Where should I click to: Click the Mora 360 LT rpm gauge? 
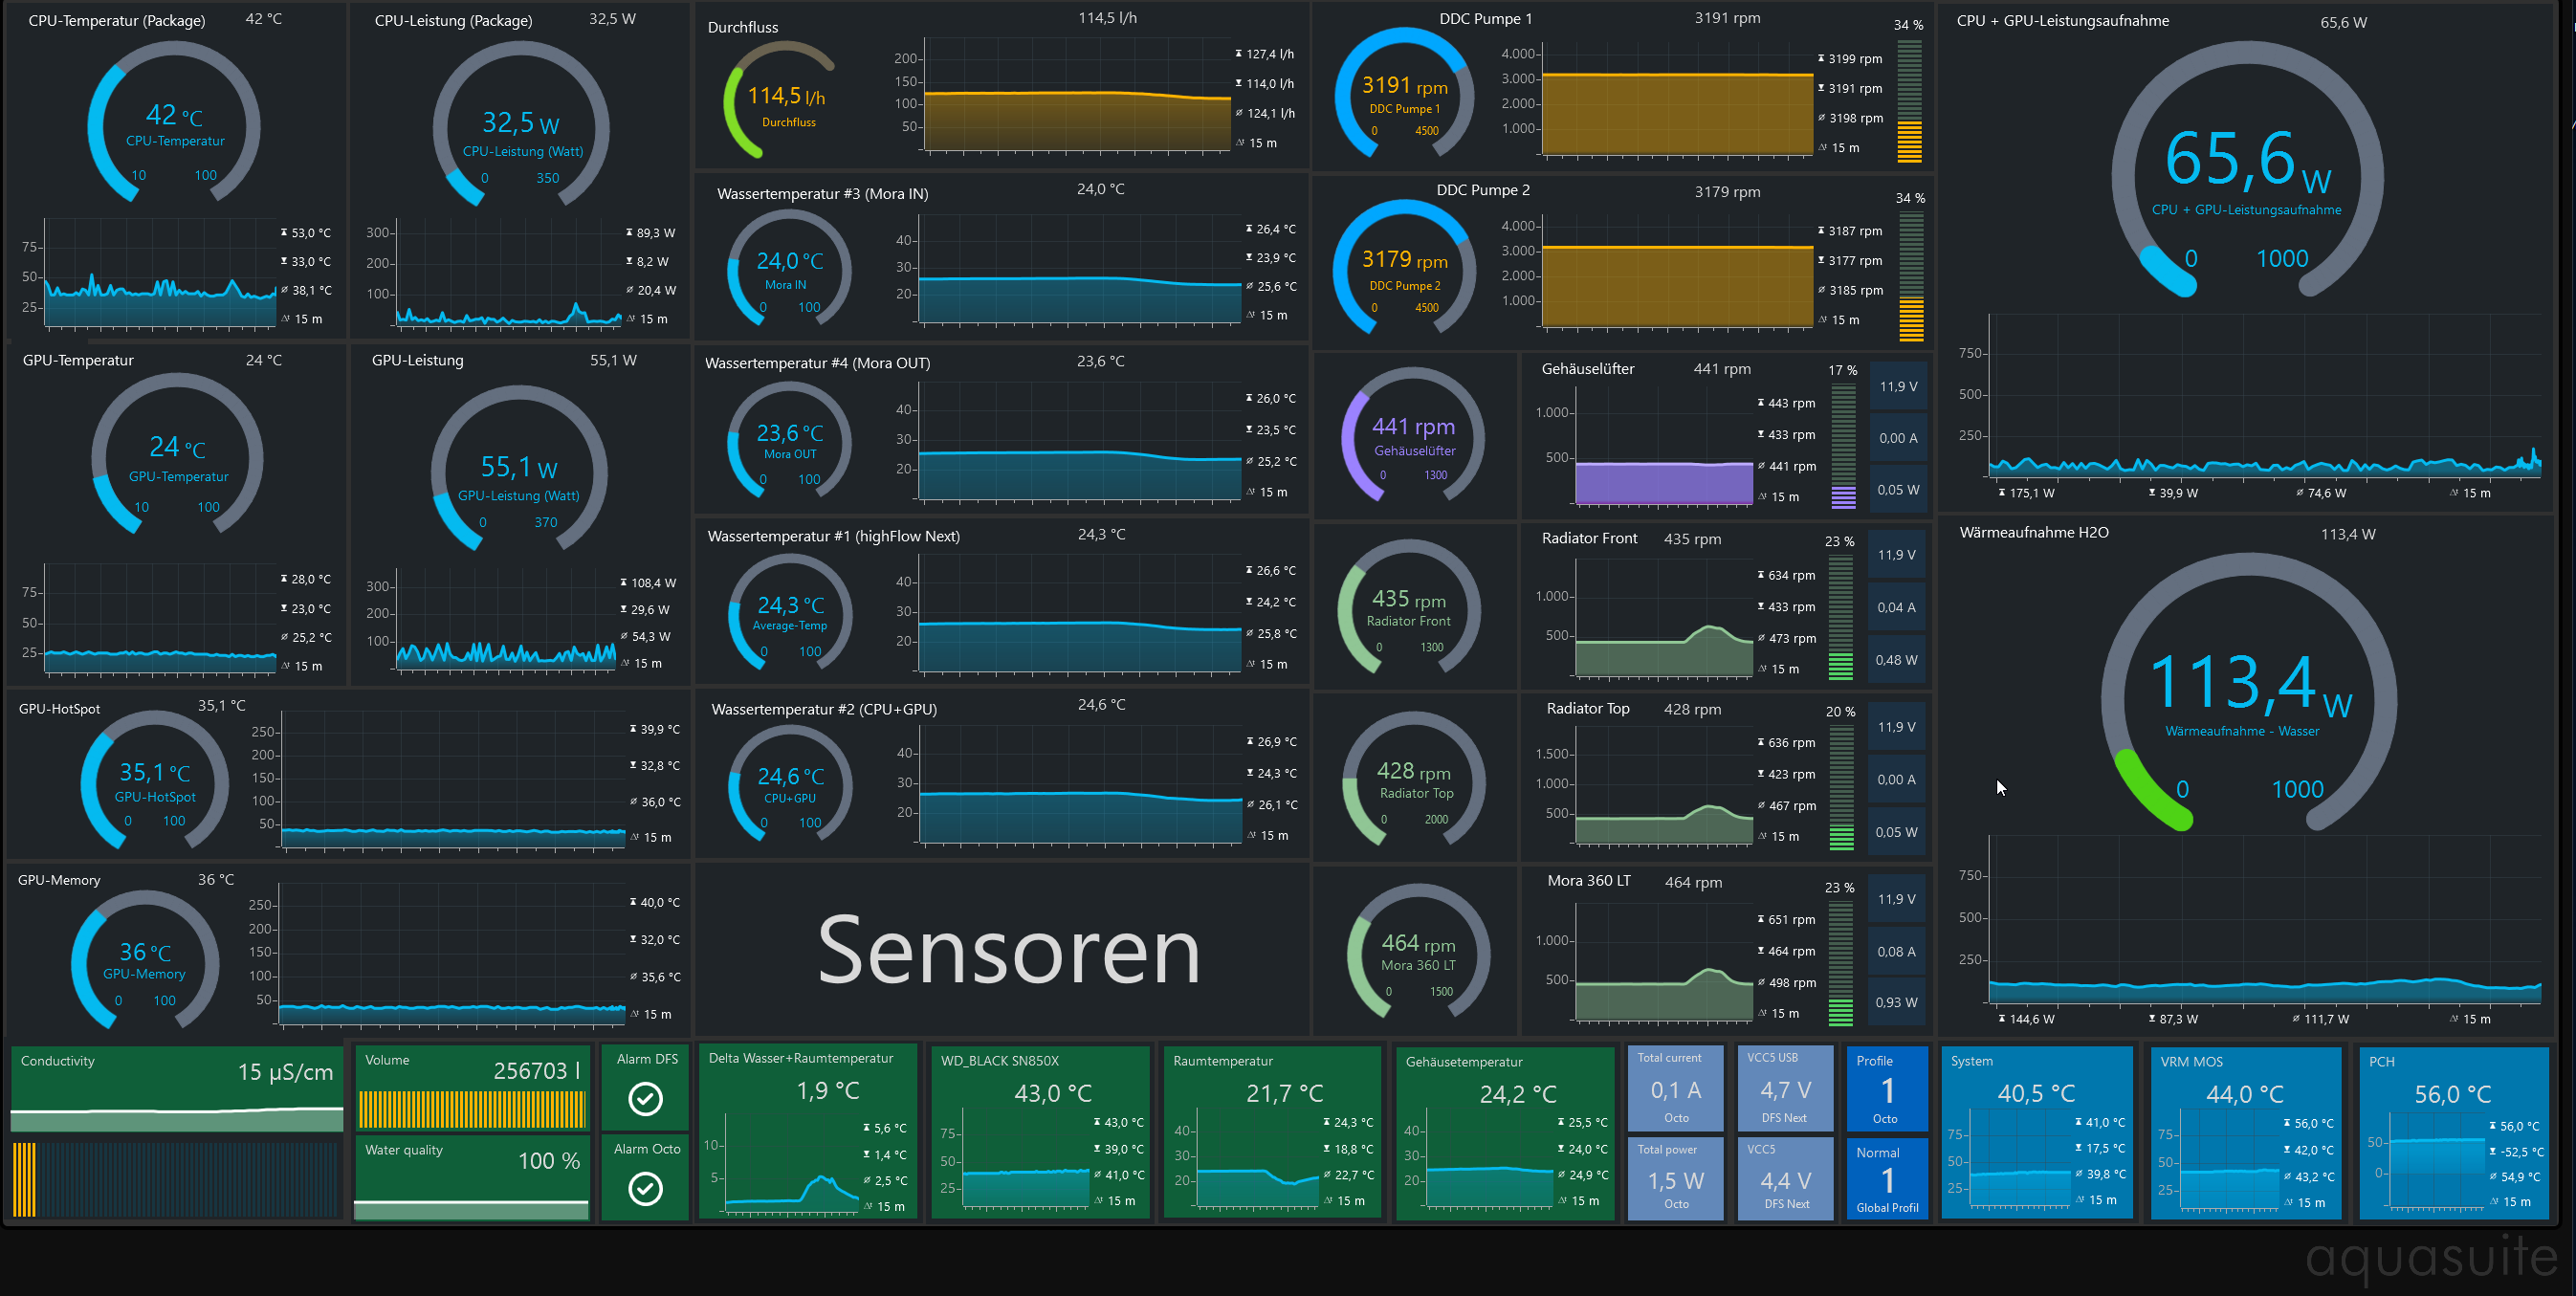click(x=1417, y=952)
